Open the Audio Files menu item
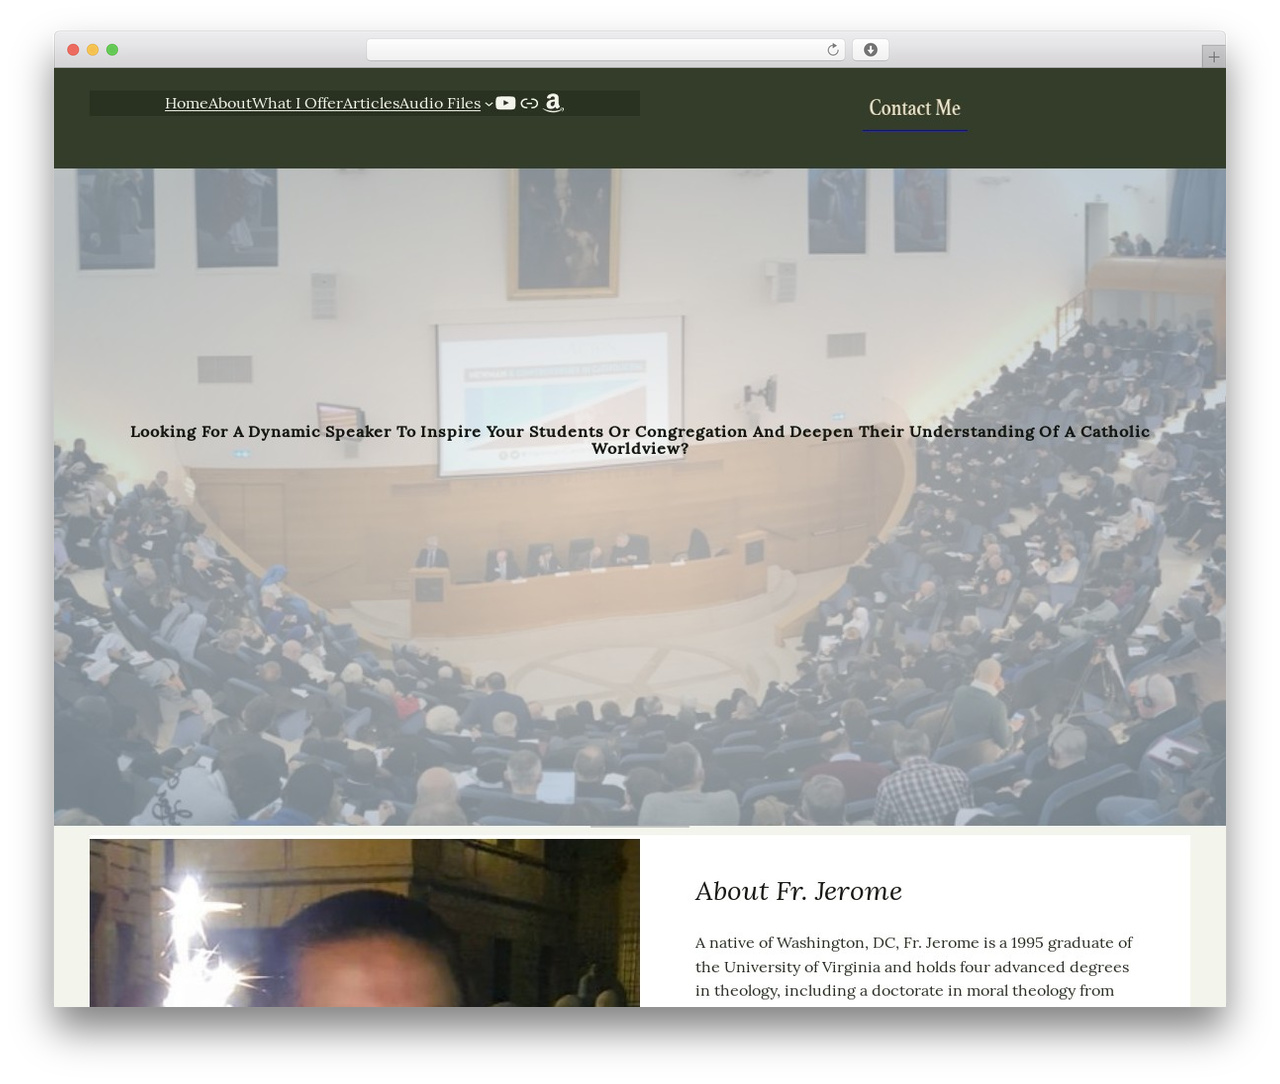Screen dimensions: 1280x1084 click(x=440, y=103)
